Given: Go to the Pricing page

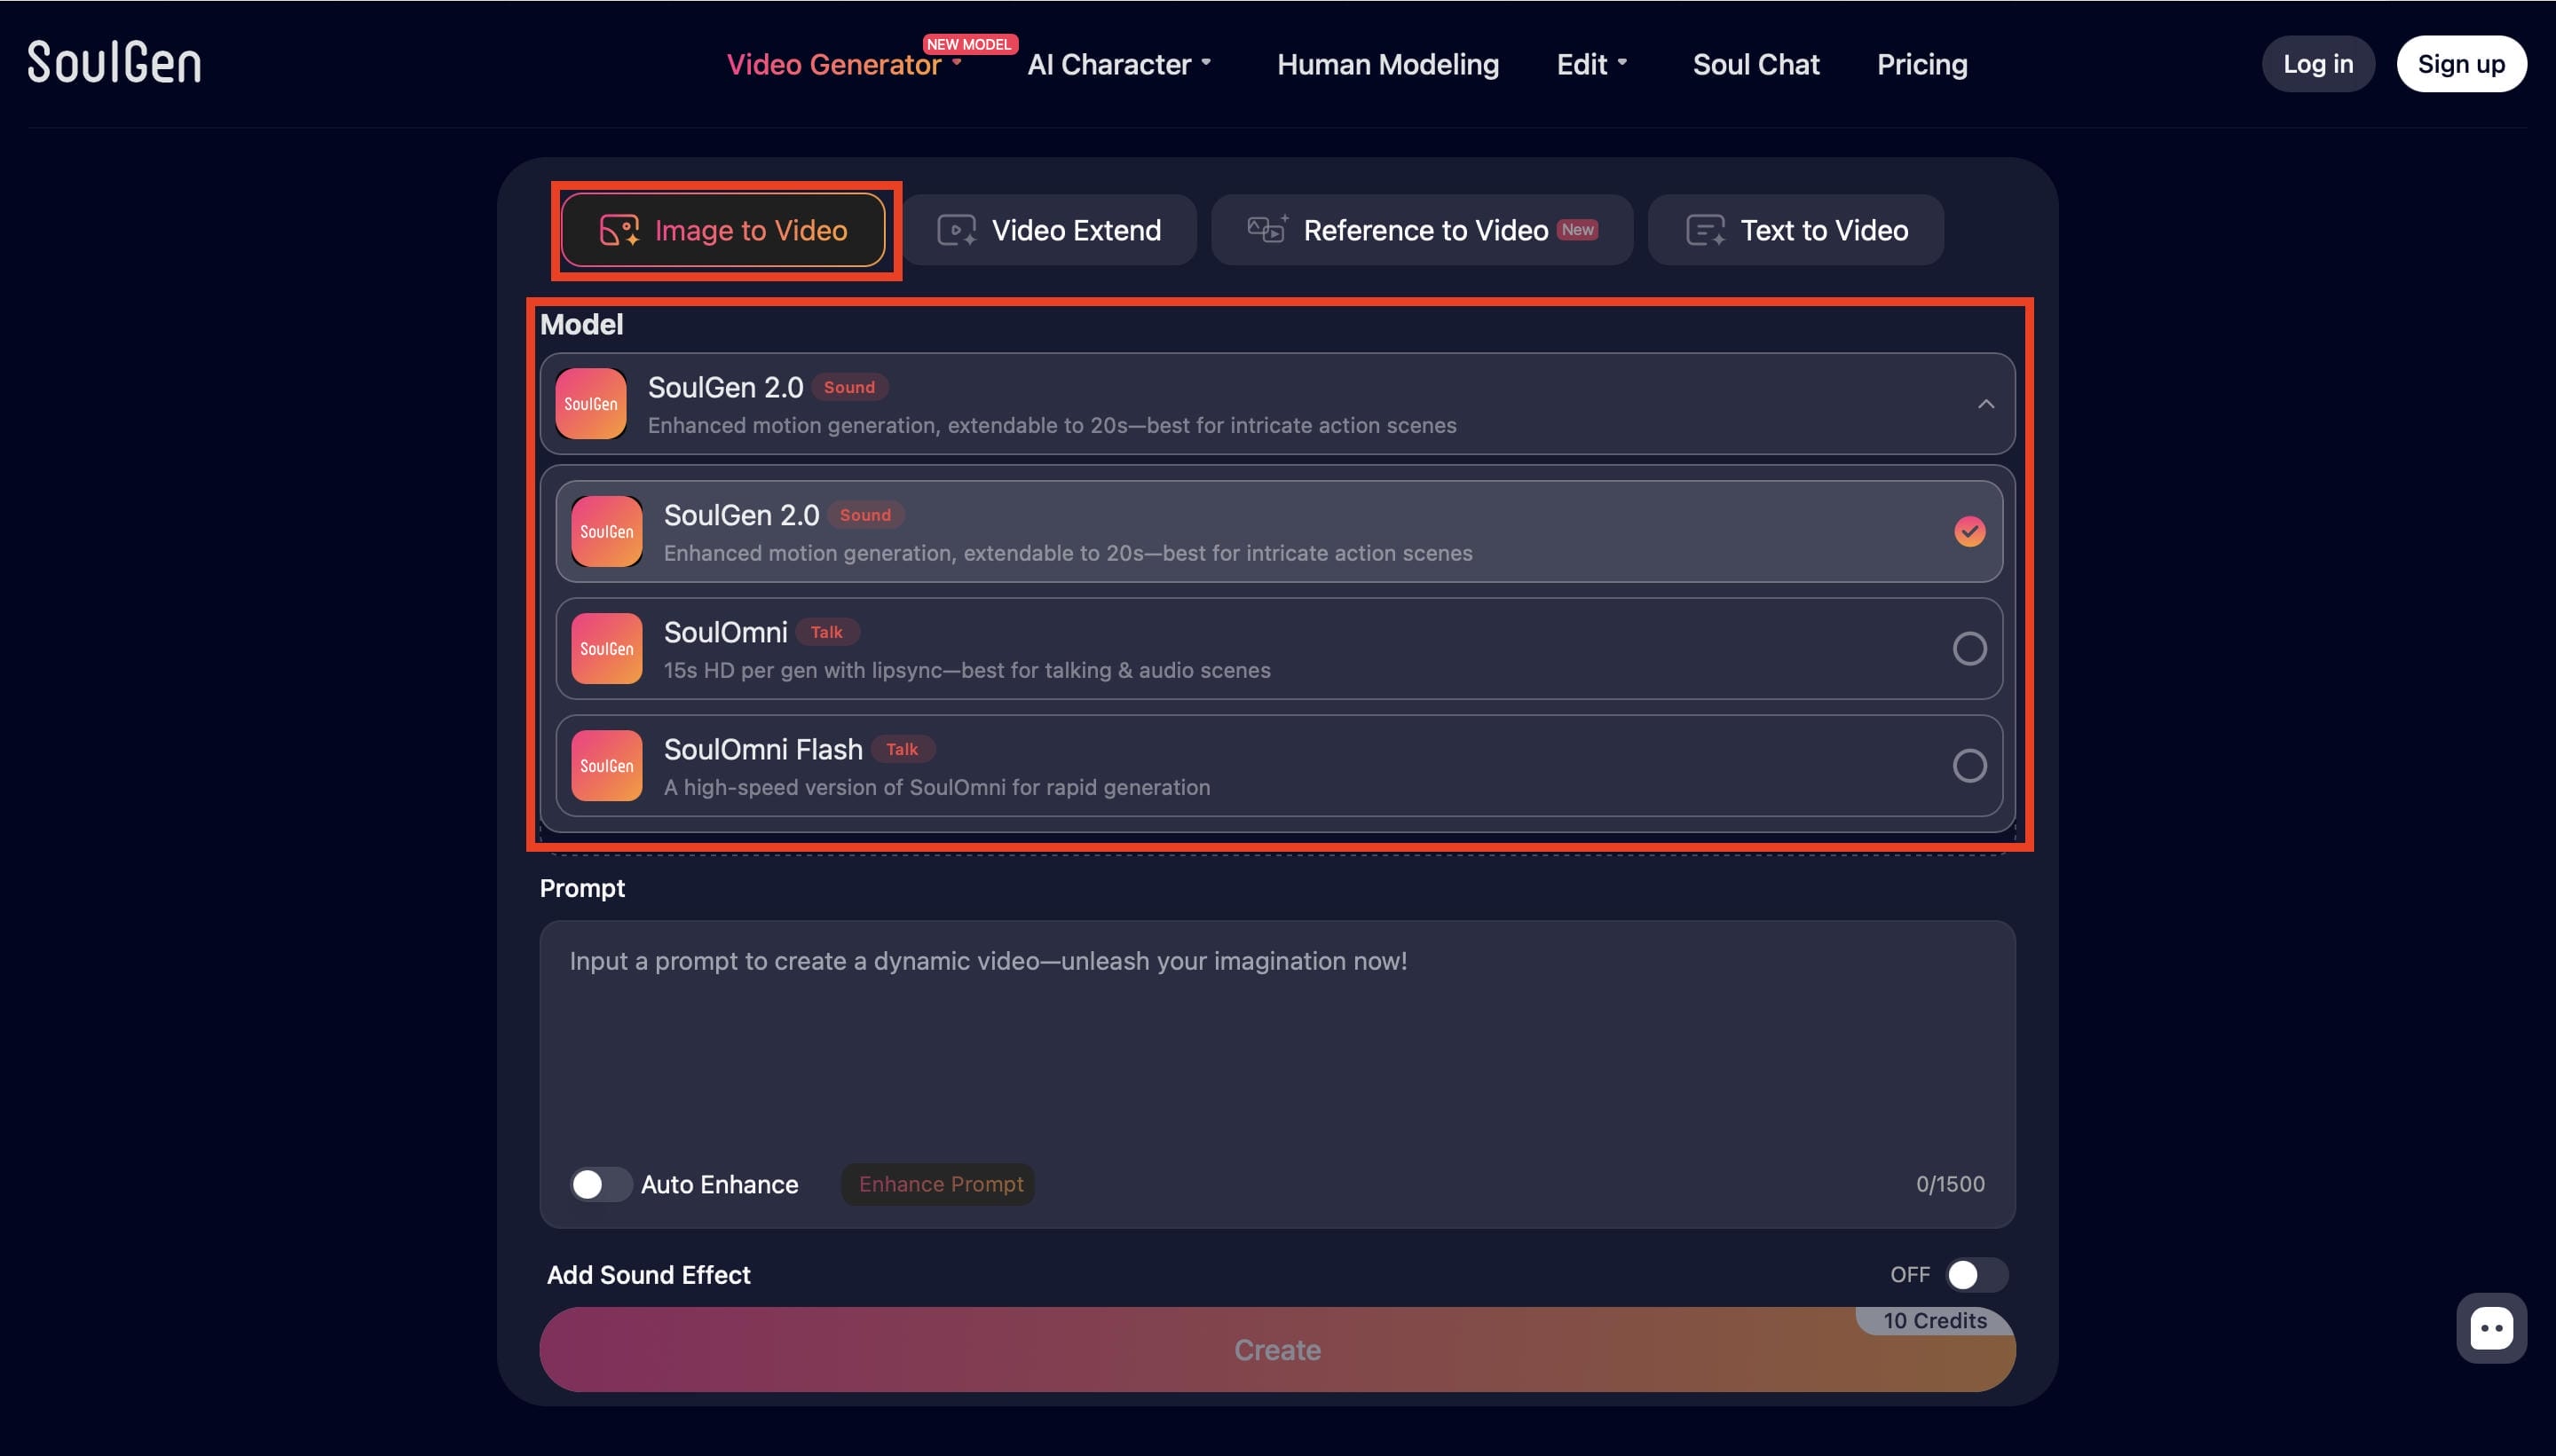Looking at the screenshot, I should point(1921,64).
